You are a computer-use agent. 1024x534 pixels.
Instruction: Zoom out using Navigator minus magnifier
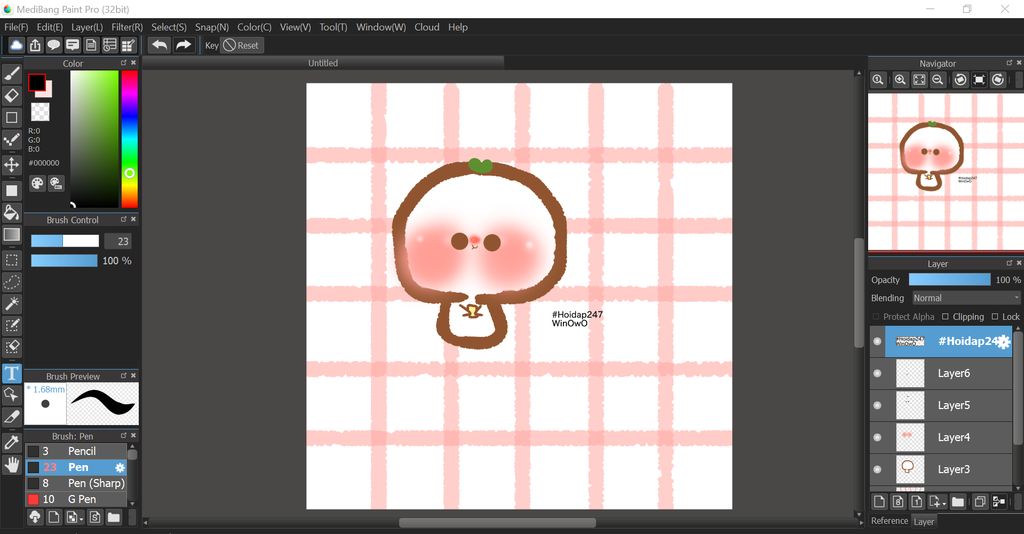[938, 80]
